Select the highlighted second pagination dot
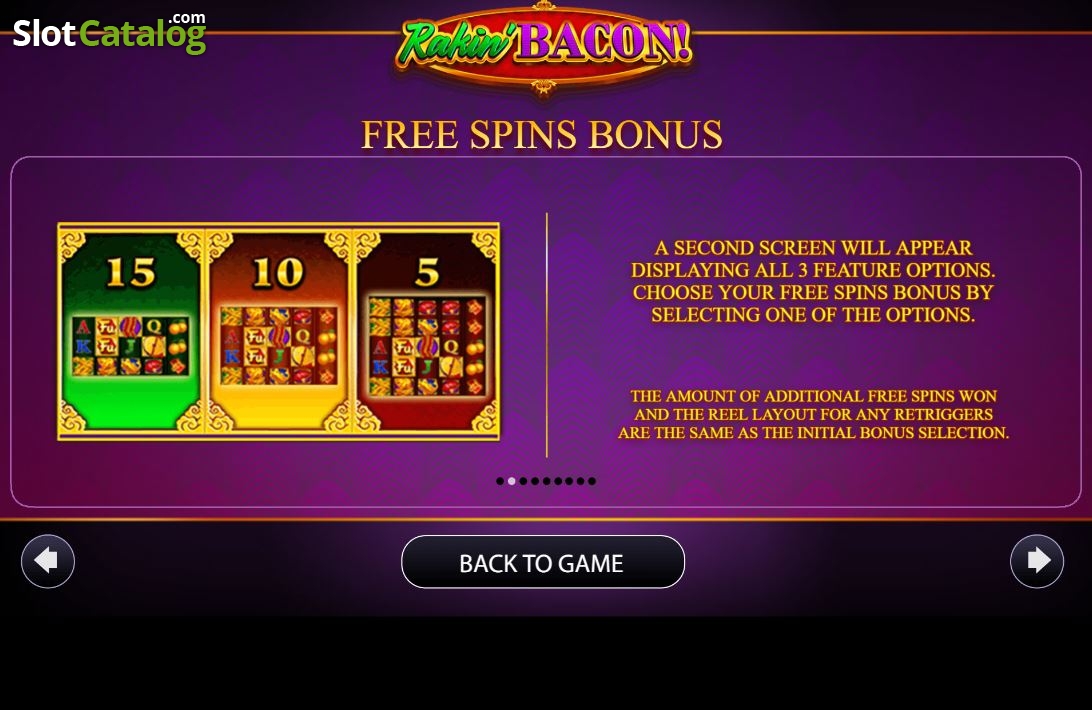This screenshot has height=710, width=1092. click(511, 481)
